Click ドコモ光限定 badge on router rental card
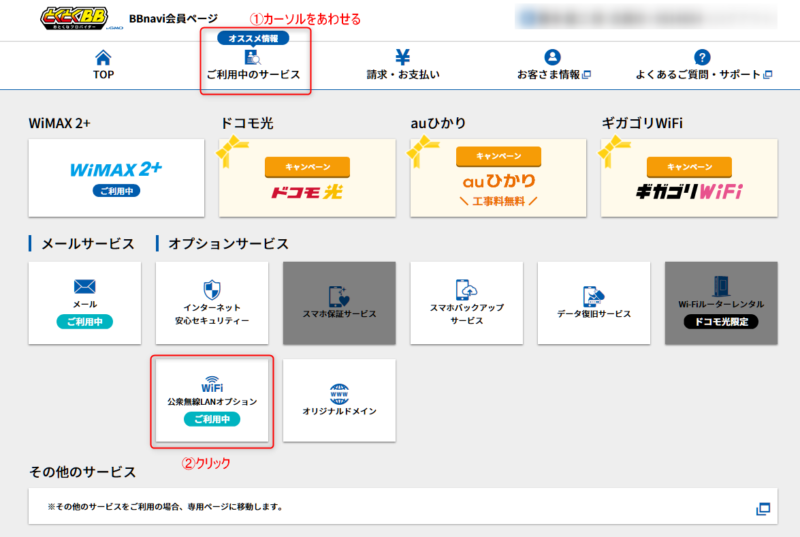Screen dimensions: 800x537 [721, 322]
